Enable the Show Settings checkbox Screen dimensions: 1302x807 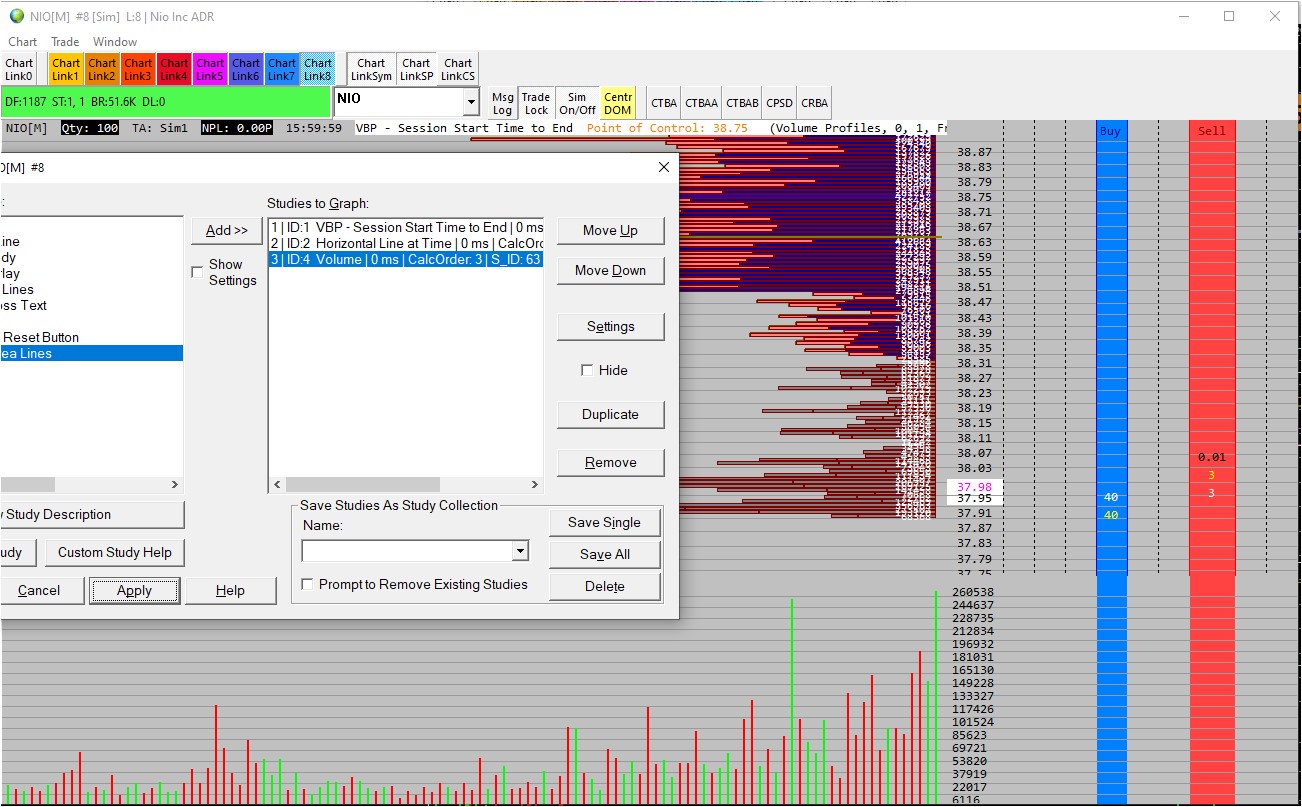click(x=197, y=273)
